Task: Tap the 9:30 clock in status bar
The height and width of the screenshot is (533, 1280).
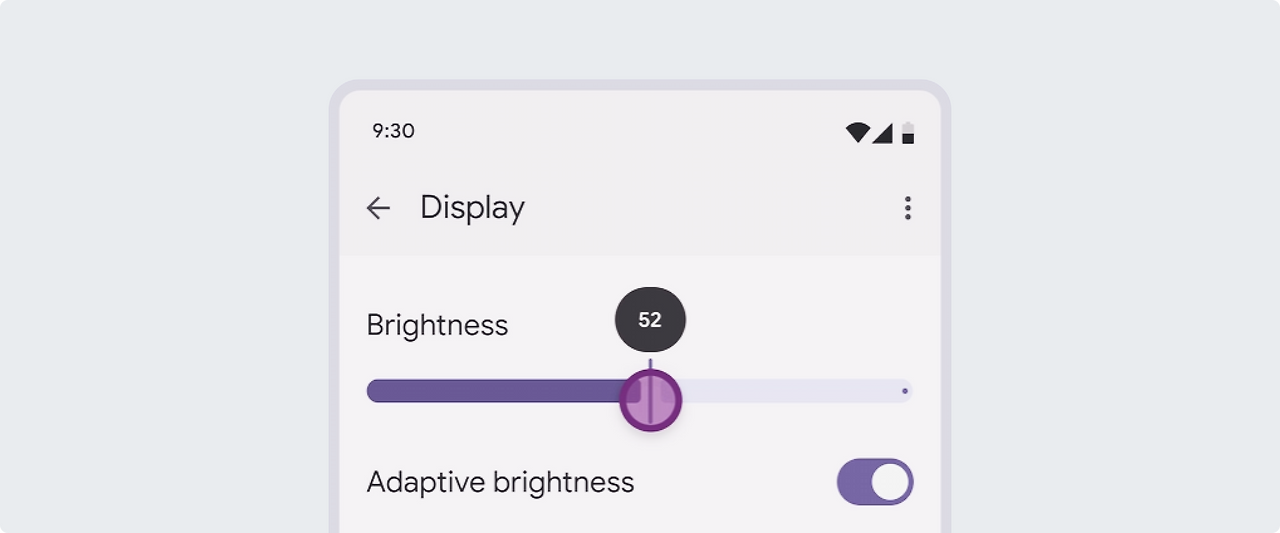Action: coord(393,131)
